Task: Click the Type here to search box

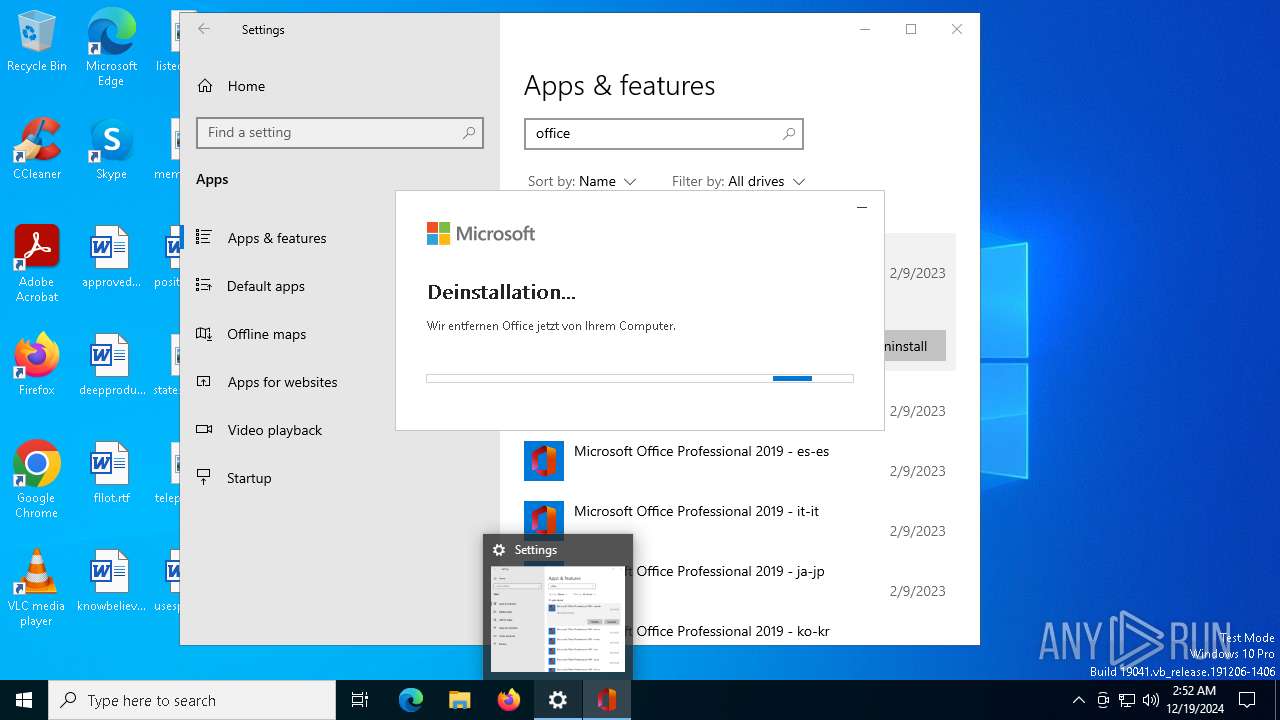Action: [x=192, y=700]
